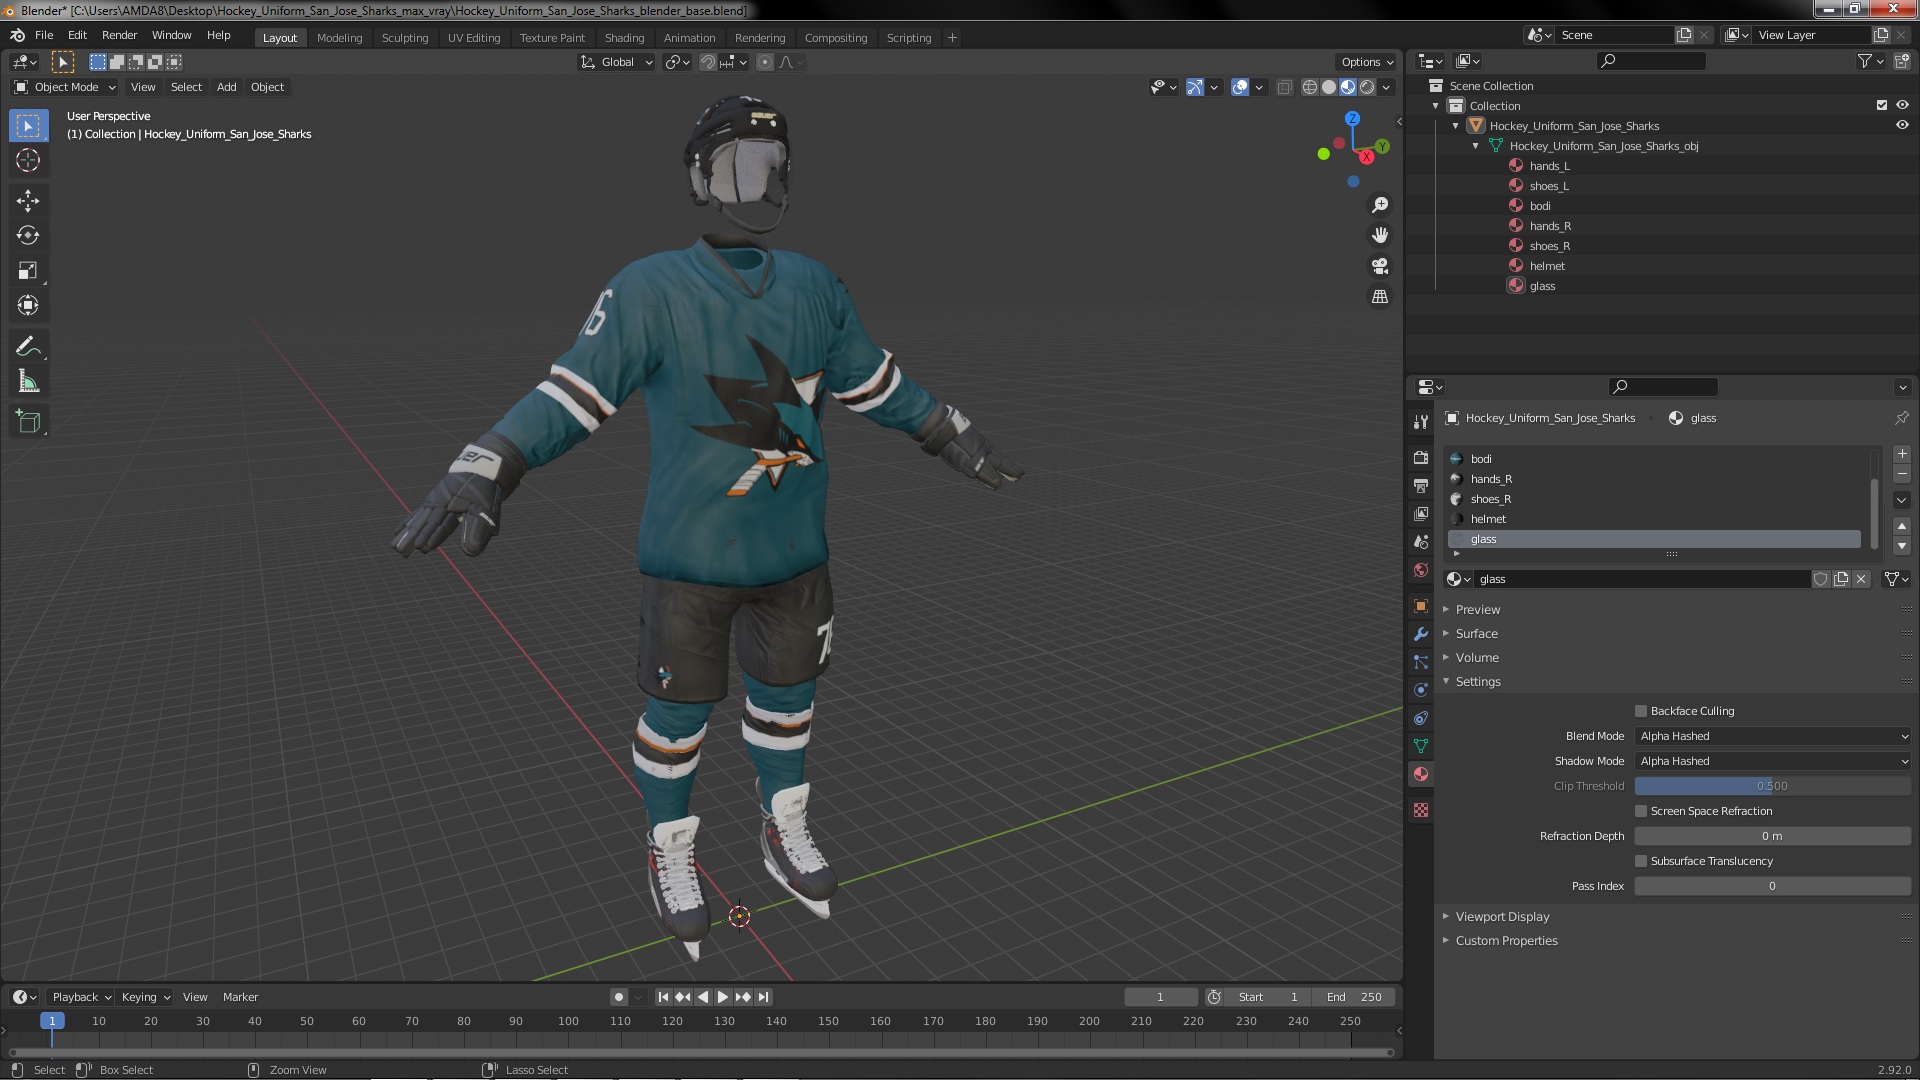Open the Blend Mode dropdown
This screenshot has width=1920, height=1080.
(x=1773, y=736)
